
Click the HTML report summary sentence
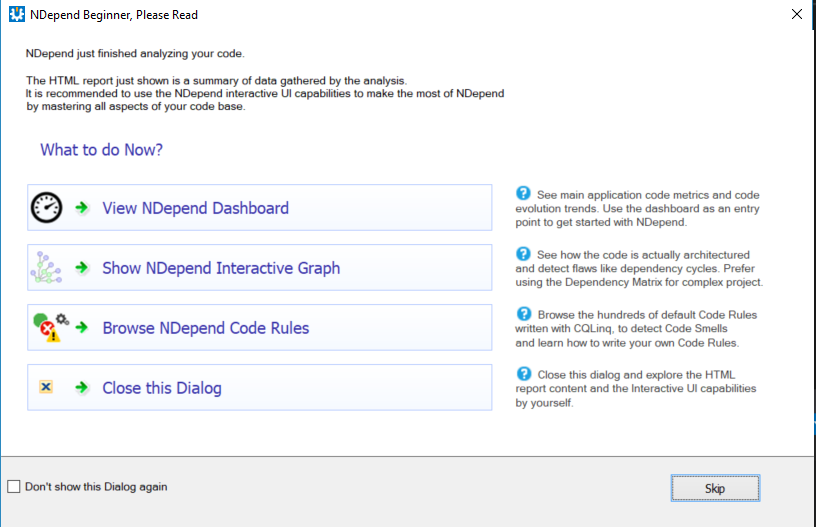pyautogui.click(x=216, y=81)
